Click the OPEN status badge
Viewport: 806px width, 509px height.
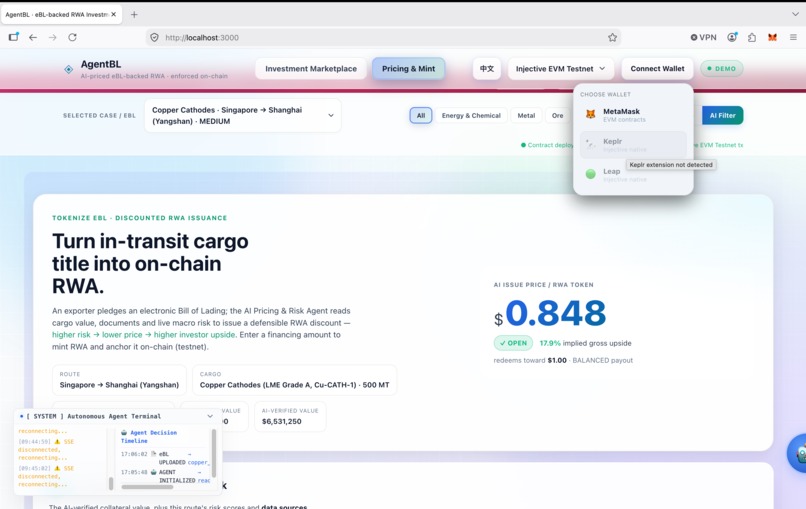513,343
